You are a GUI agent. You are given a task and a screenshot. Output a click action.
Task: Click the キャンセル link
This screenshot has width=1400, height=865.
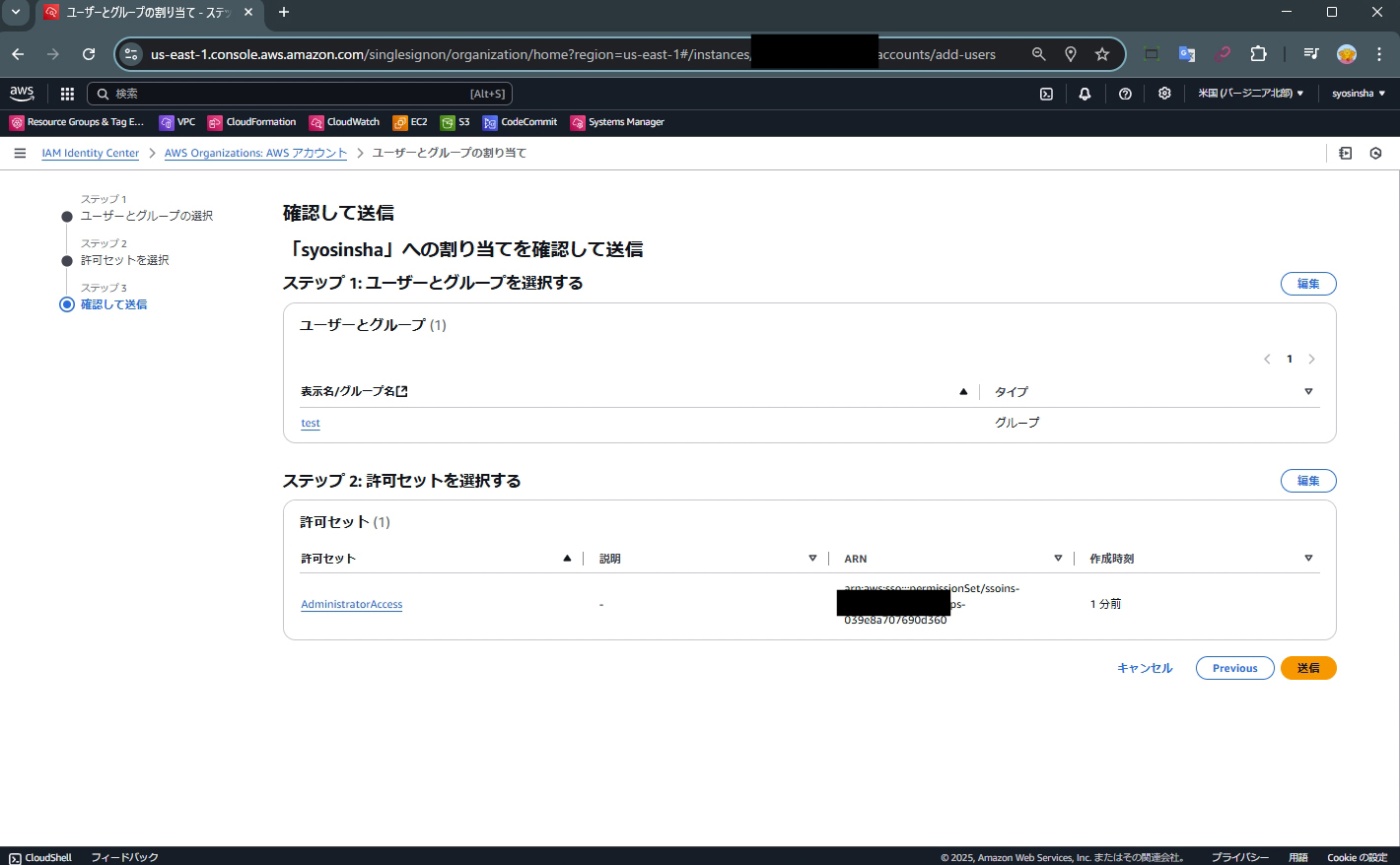(x=1145, y=668)
